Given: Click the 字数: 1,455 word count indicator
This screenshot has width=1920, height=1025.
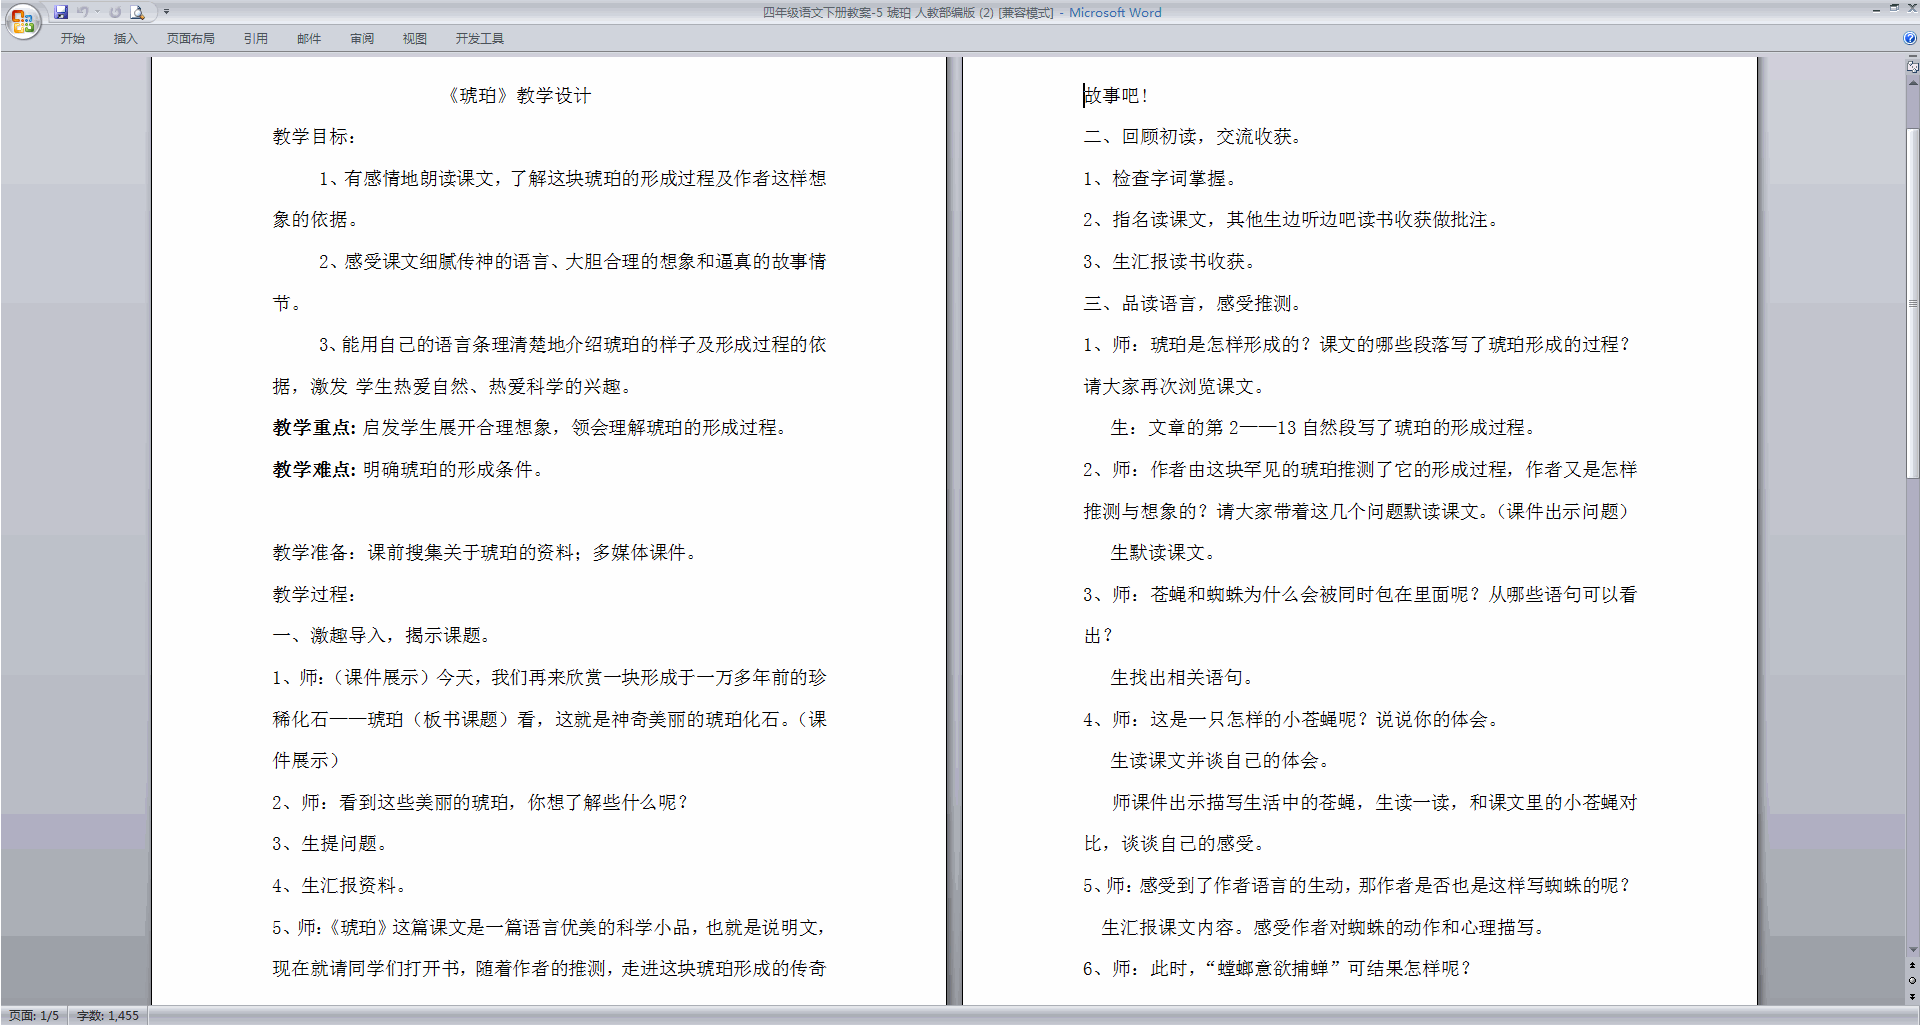Looking at the screenshot, I should 108,1015.
